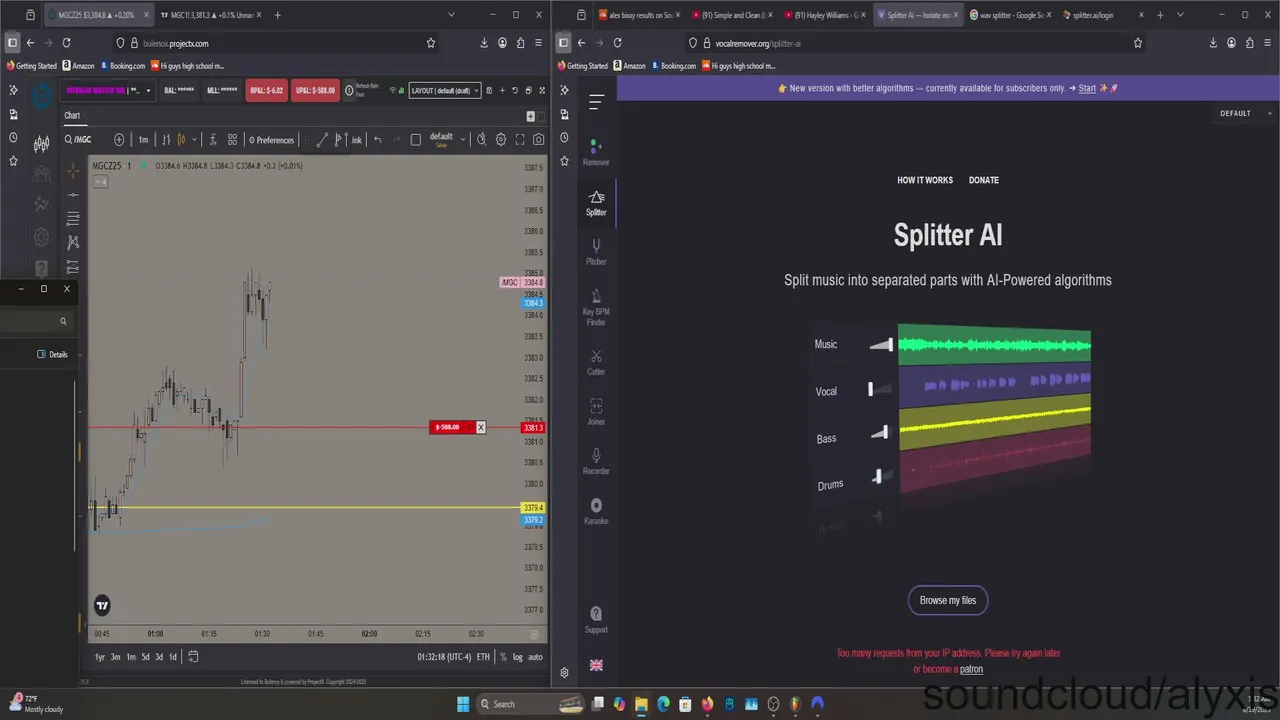
Task: Open chart Preferences button
Action: coord(272,140)
